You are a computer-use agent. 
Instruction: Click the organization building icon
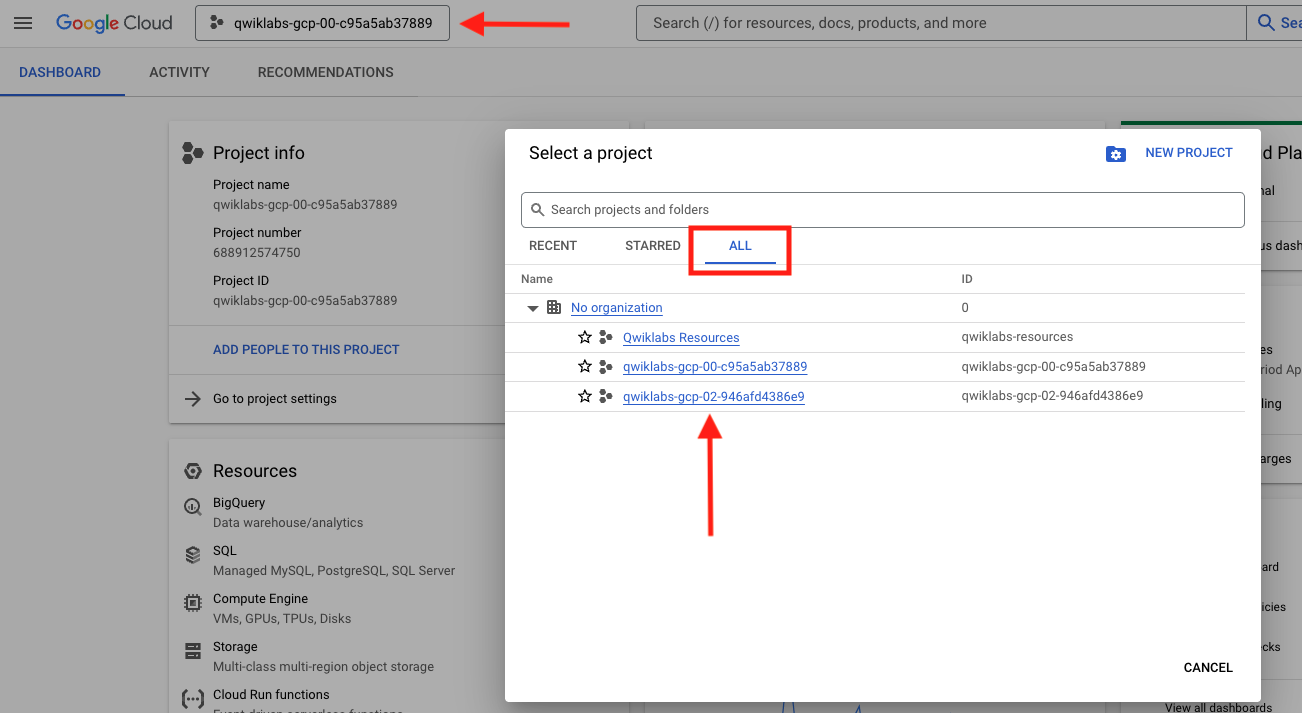point(554,308)
